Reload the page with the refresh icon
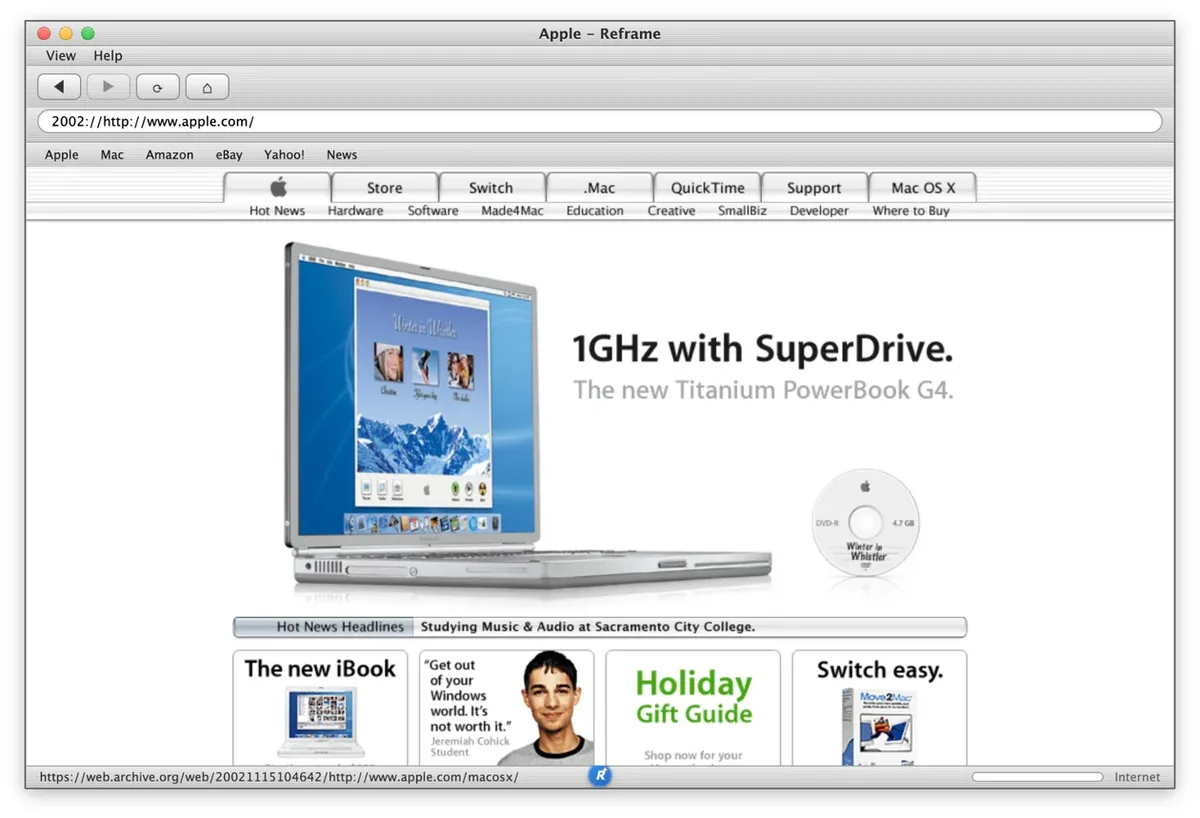 [x=157, y=87]
